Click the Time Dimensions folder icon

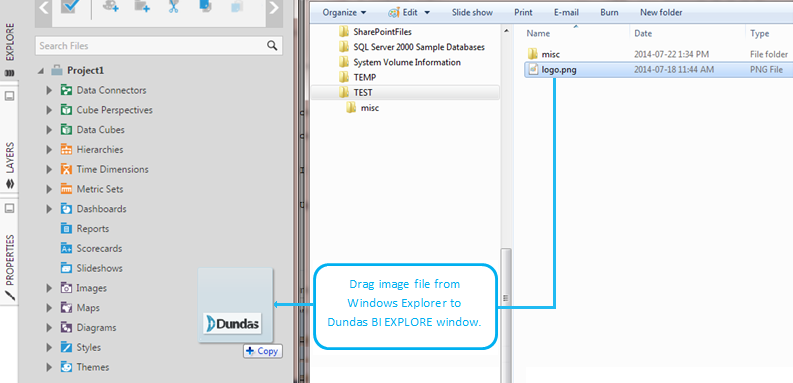pos(66,169)
